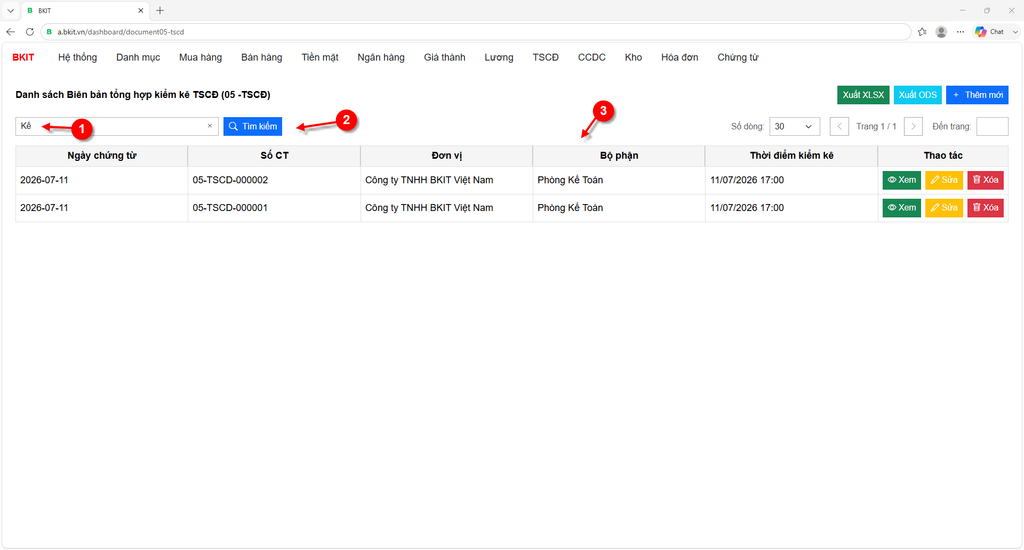Open tab search chevron in title bar

(x=10, y=10)
